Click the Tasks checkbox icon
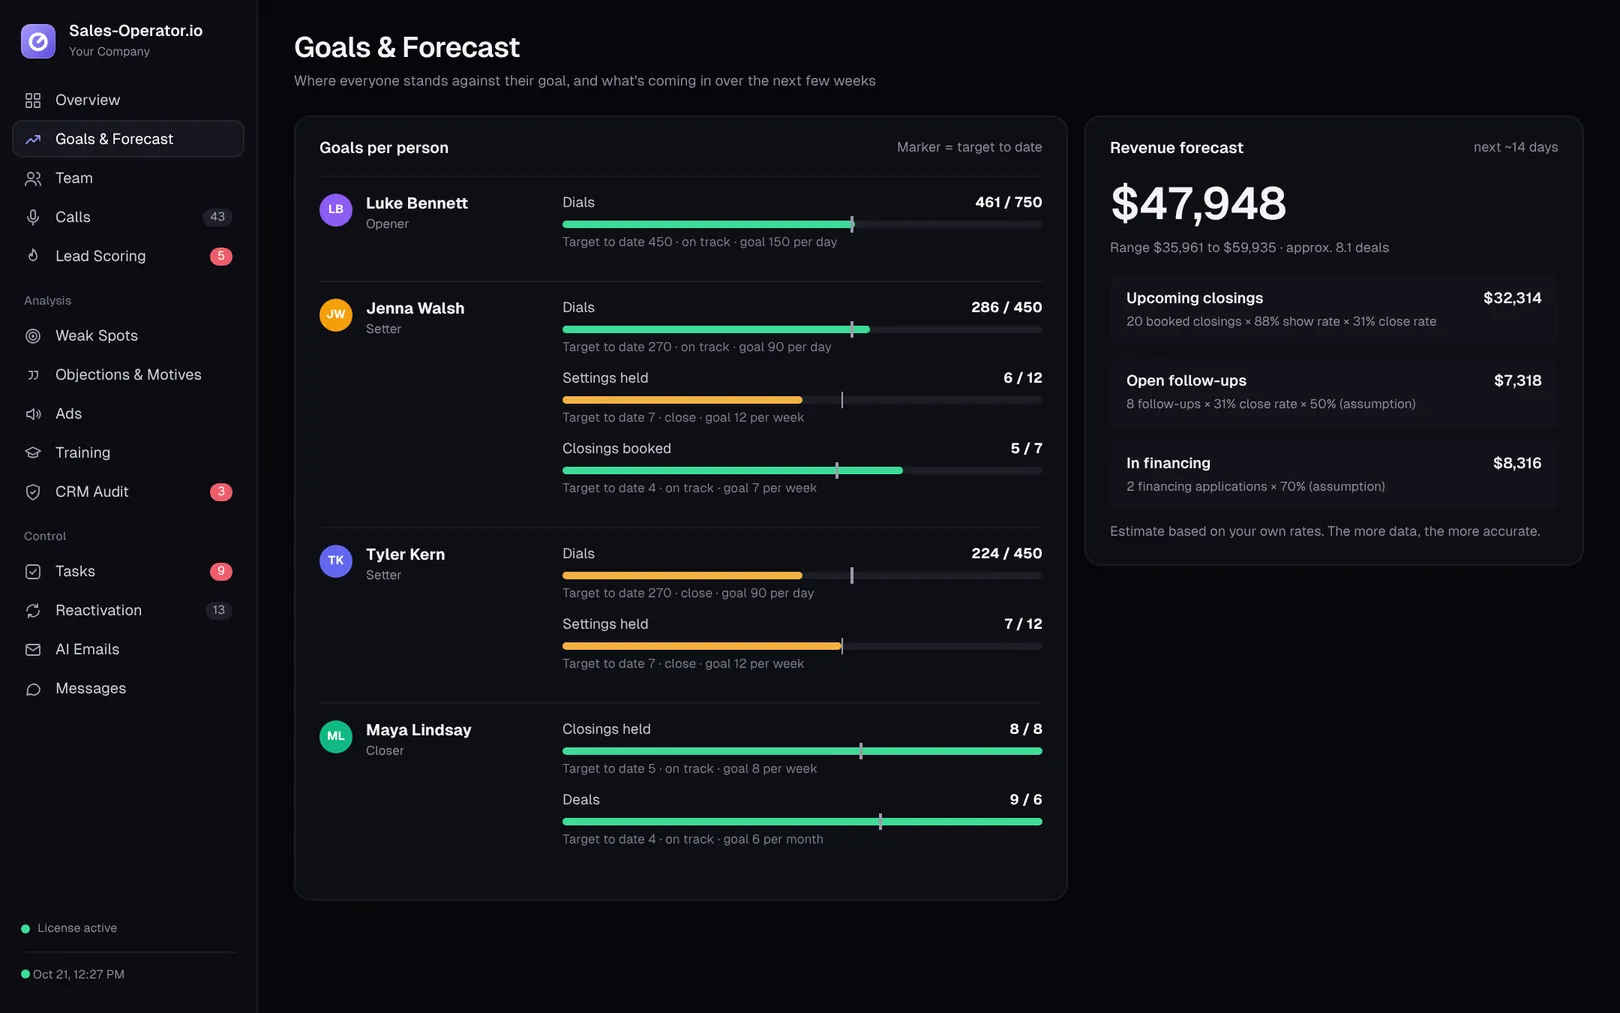This screenshot has width=1620, height=1013. coord(33,572)
